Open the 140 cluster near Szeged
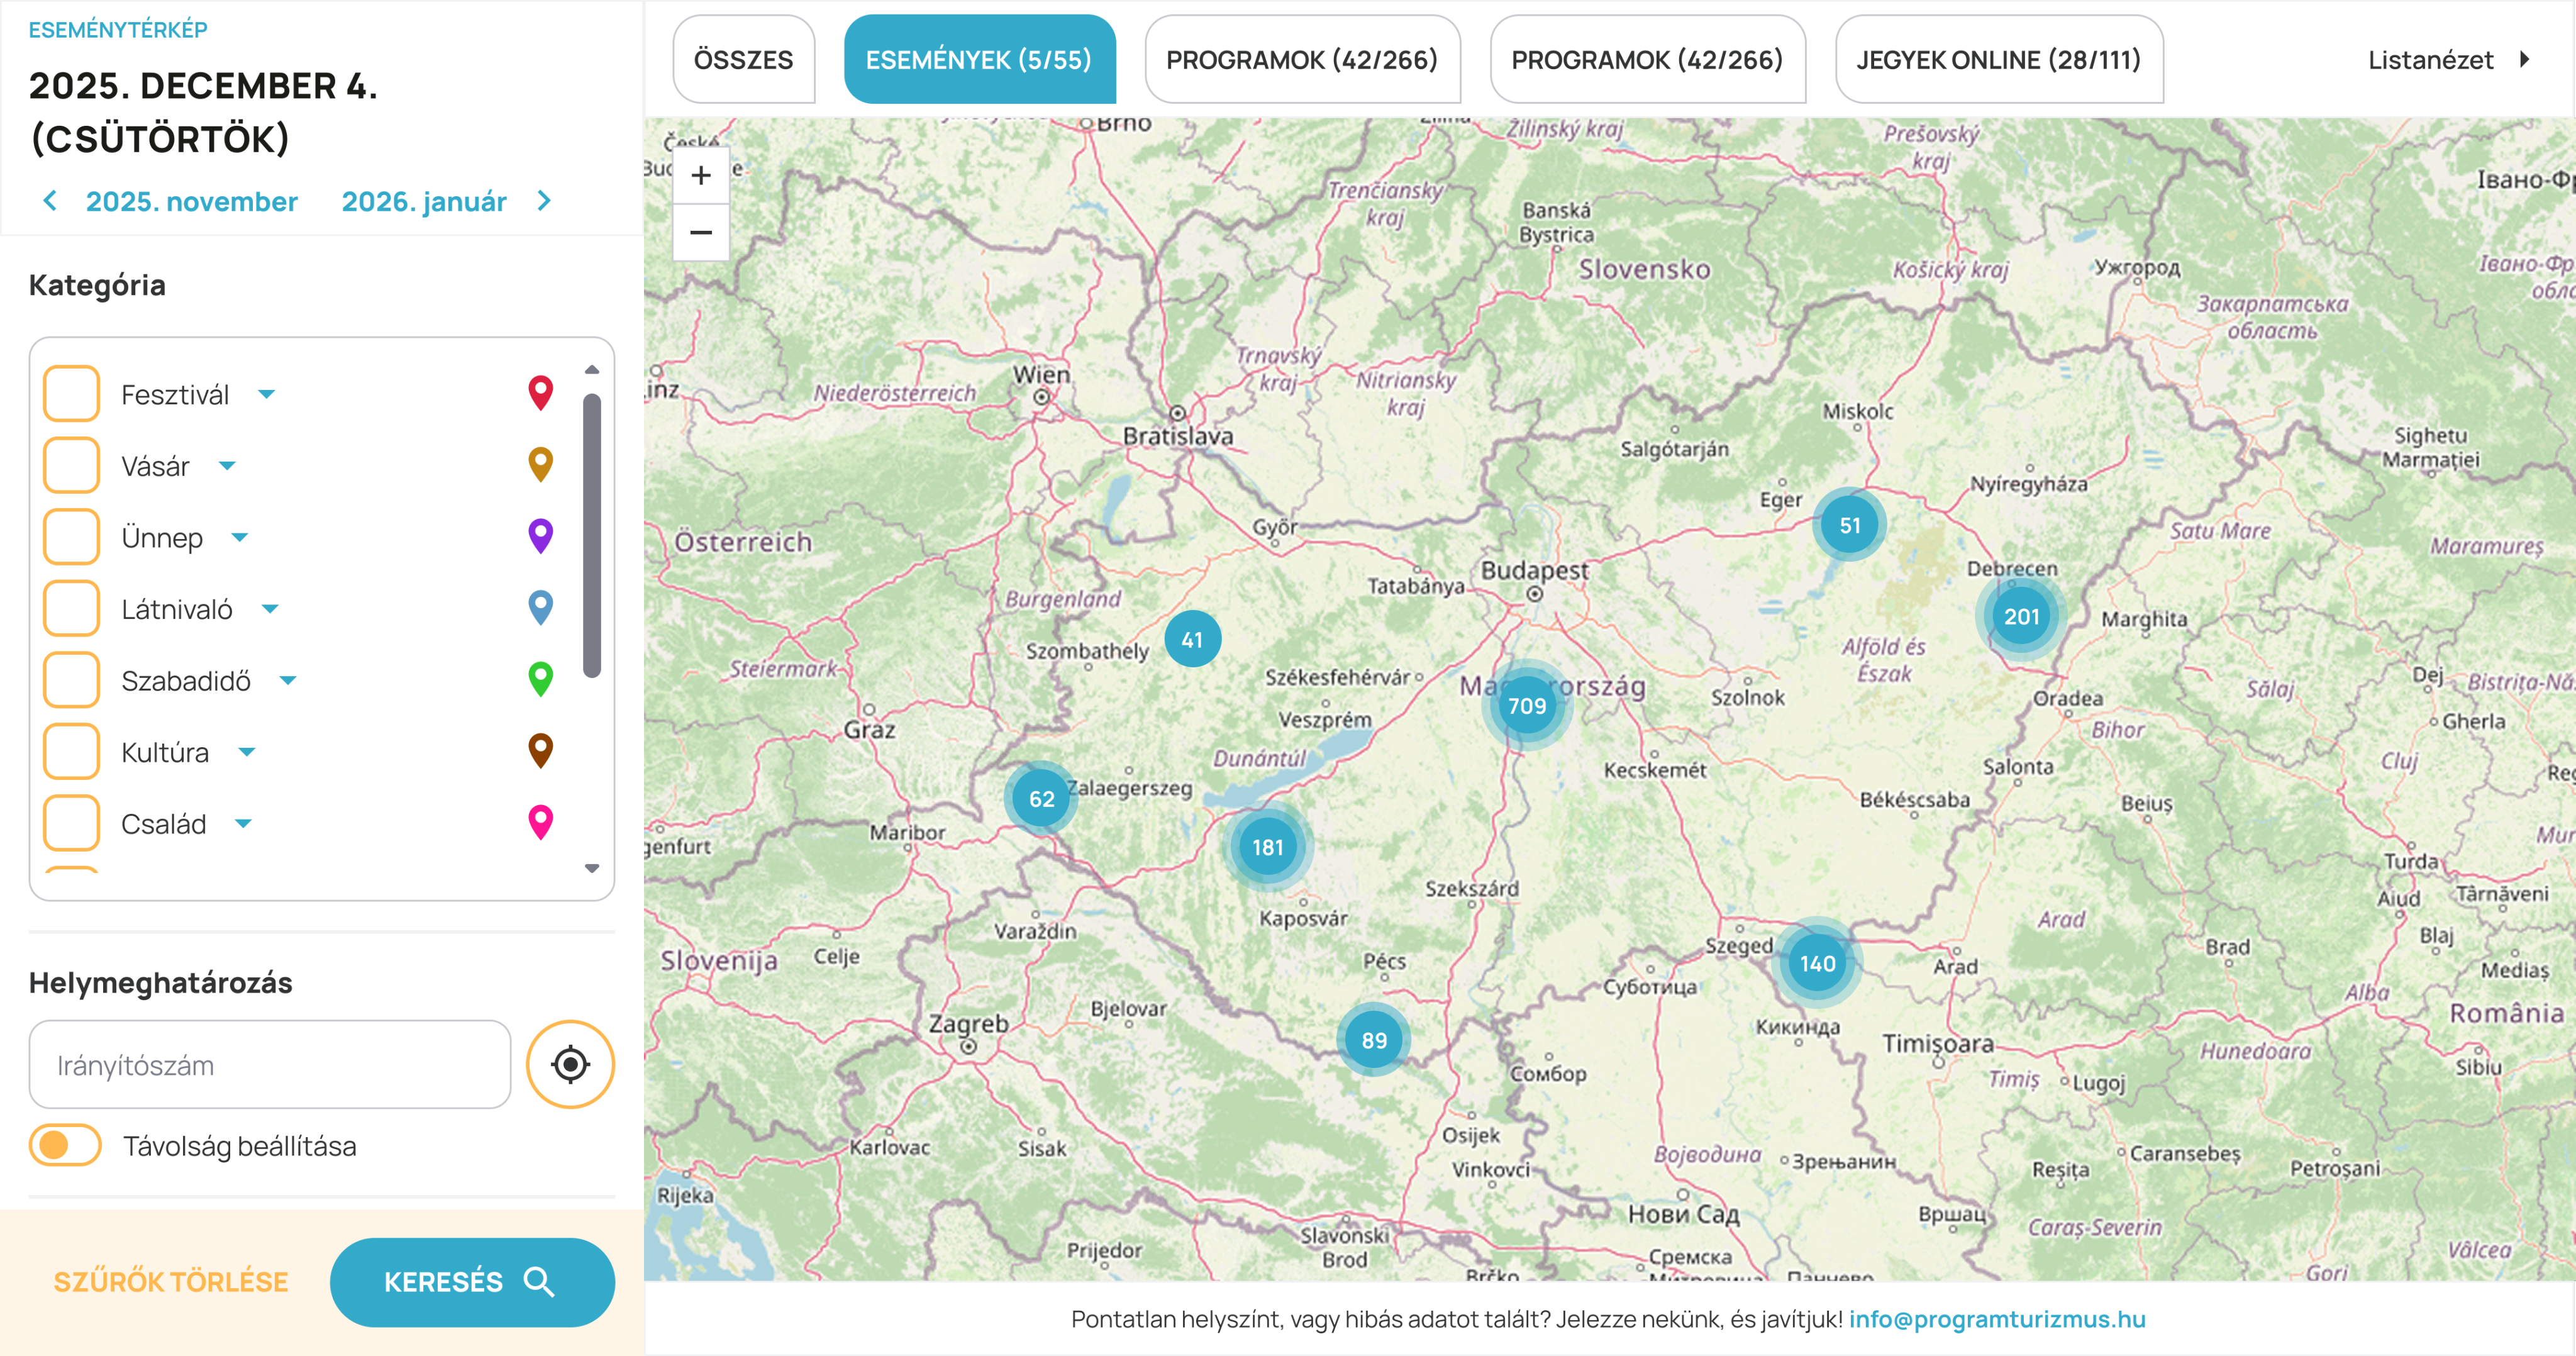The image size is (2576, 1356). (x=1817, y=963)
